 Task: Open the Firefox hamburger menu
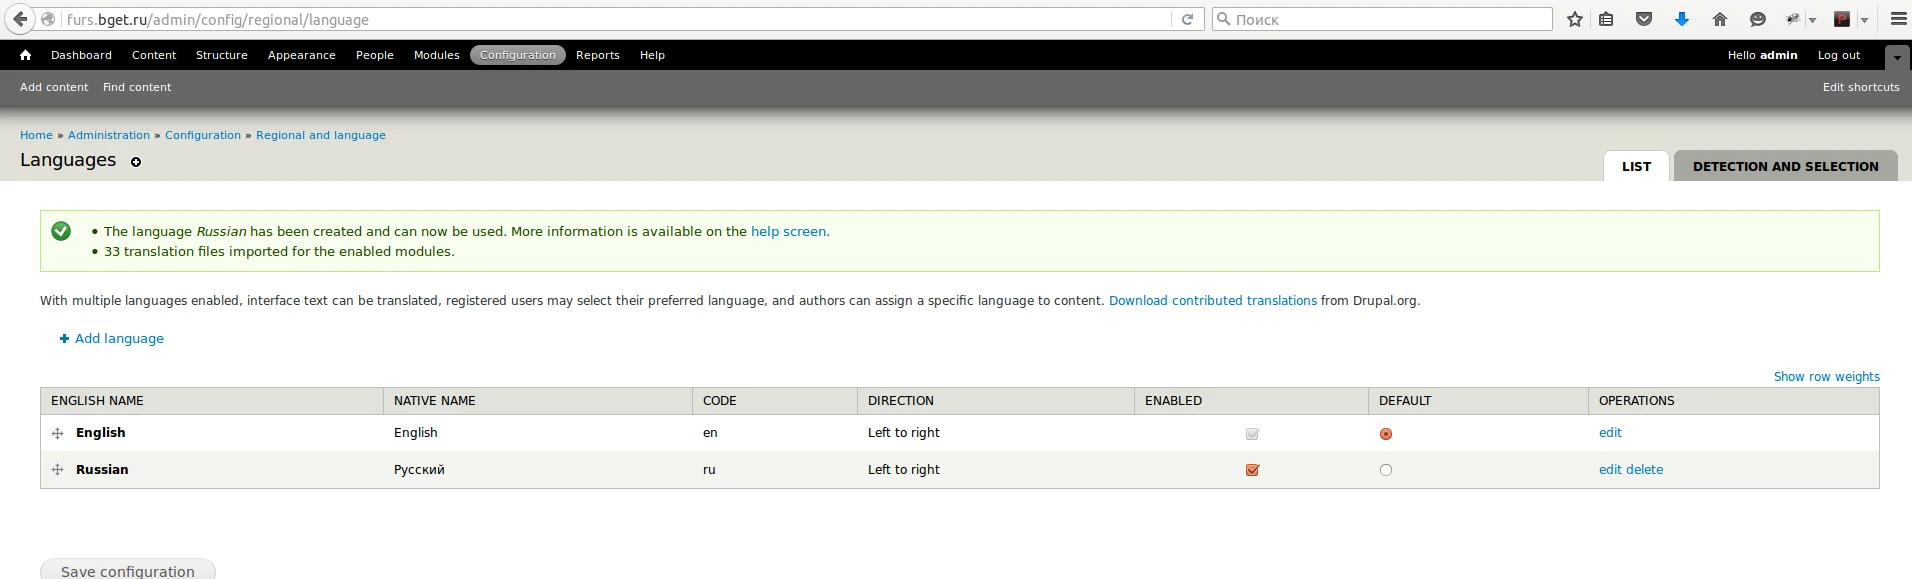[1898, 19]
